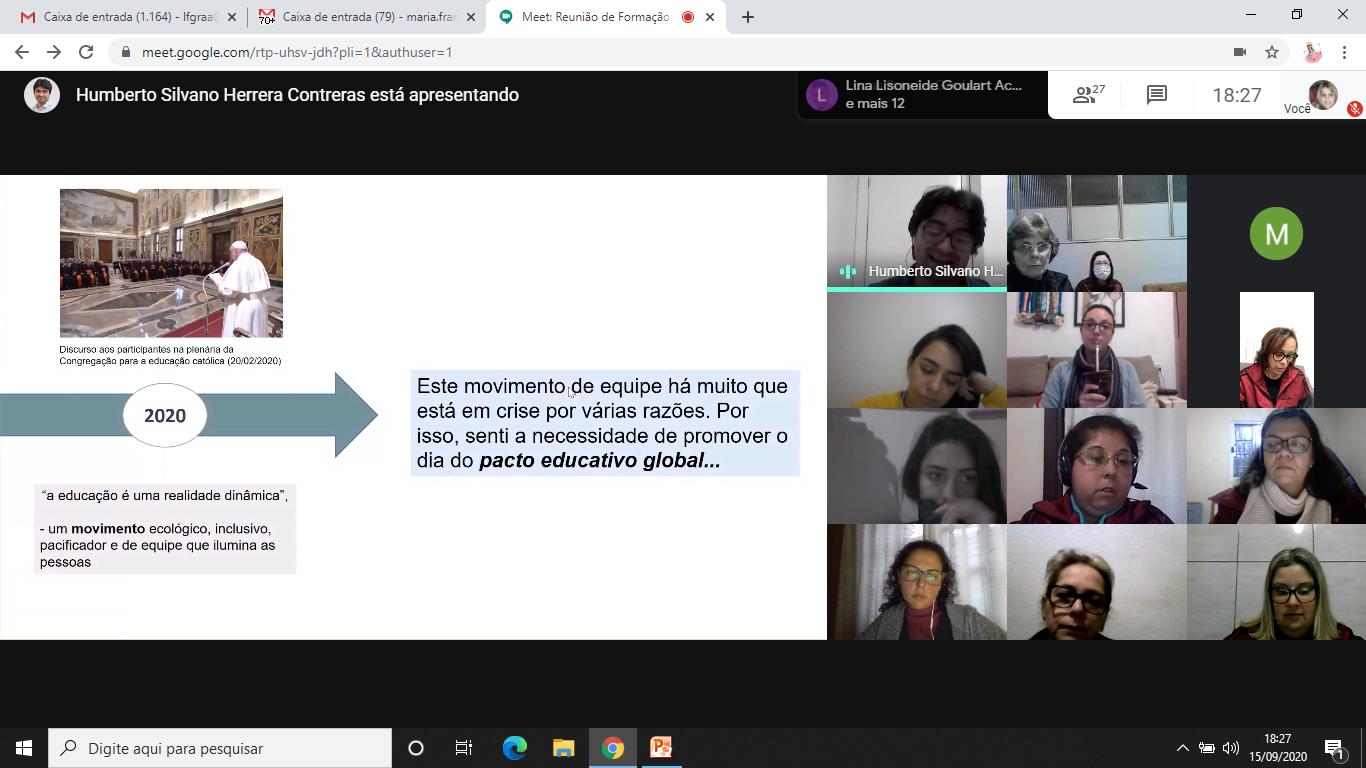1366x768 pixels.
Task: Open a new browser tab
Action: [x=748, y=17]
